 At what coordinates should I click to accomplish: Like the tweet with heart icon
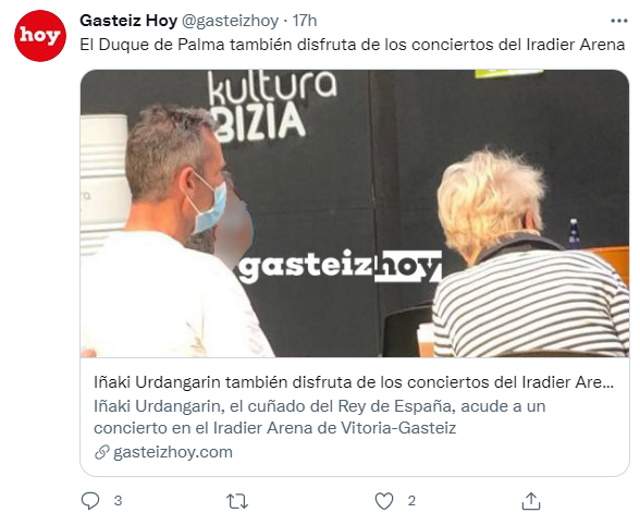pos(384,501)
